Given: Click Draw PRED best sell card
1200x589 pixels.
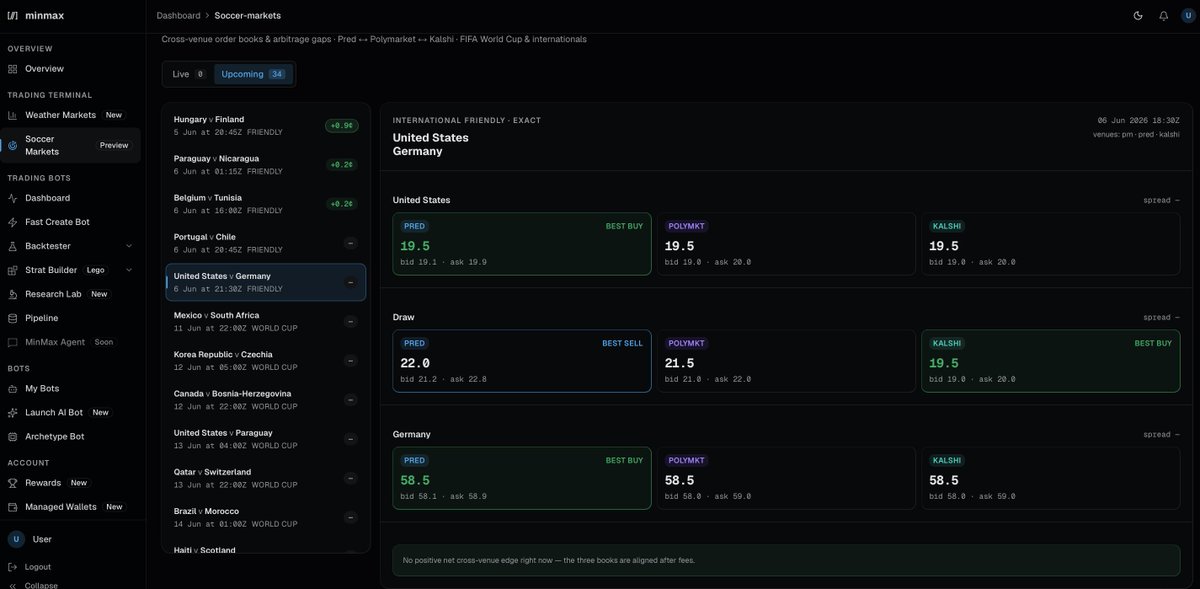Looking at the screenshot, I should (x=522, y=361).
